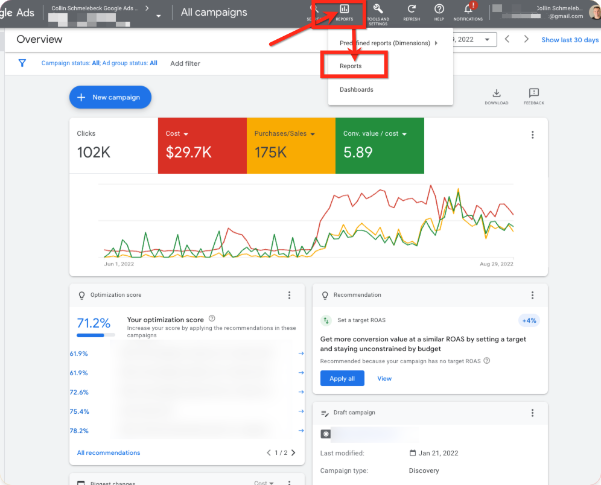The image size is (601, 485).
Task: Click the $29.7K cost value
Action: pyautogui.click(x=188, y=153)
